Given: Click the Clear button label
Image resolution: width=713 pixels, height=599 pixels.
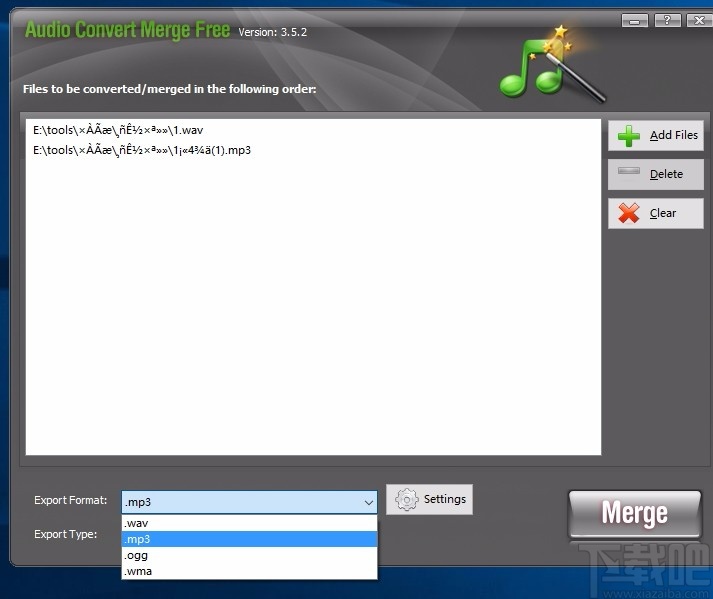Looking at the screenshot, I should pyautogui.click(x=663, y=213).
